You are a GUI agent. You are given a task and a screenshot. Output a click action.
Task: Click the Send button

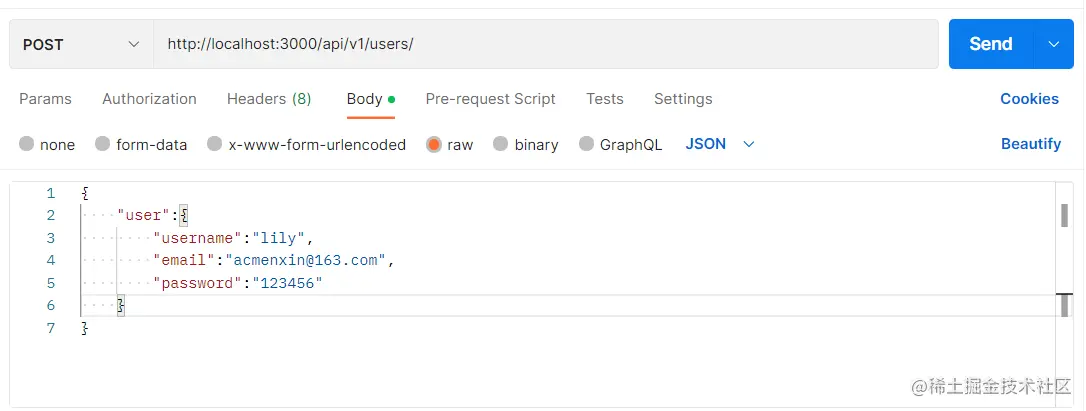(x=991, y=44)
